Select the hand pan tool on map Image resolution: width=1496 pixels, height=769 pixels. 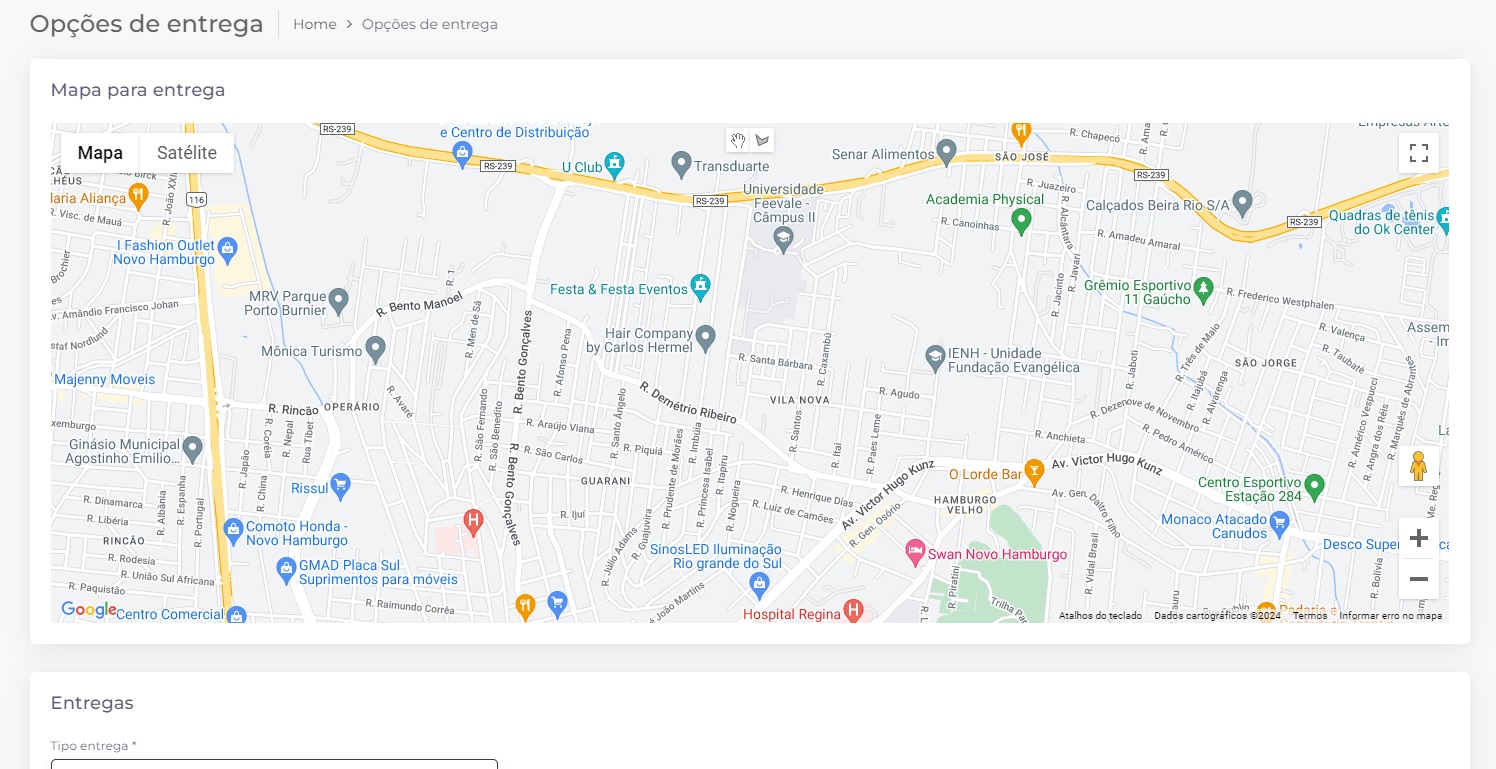click(738, 140)
